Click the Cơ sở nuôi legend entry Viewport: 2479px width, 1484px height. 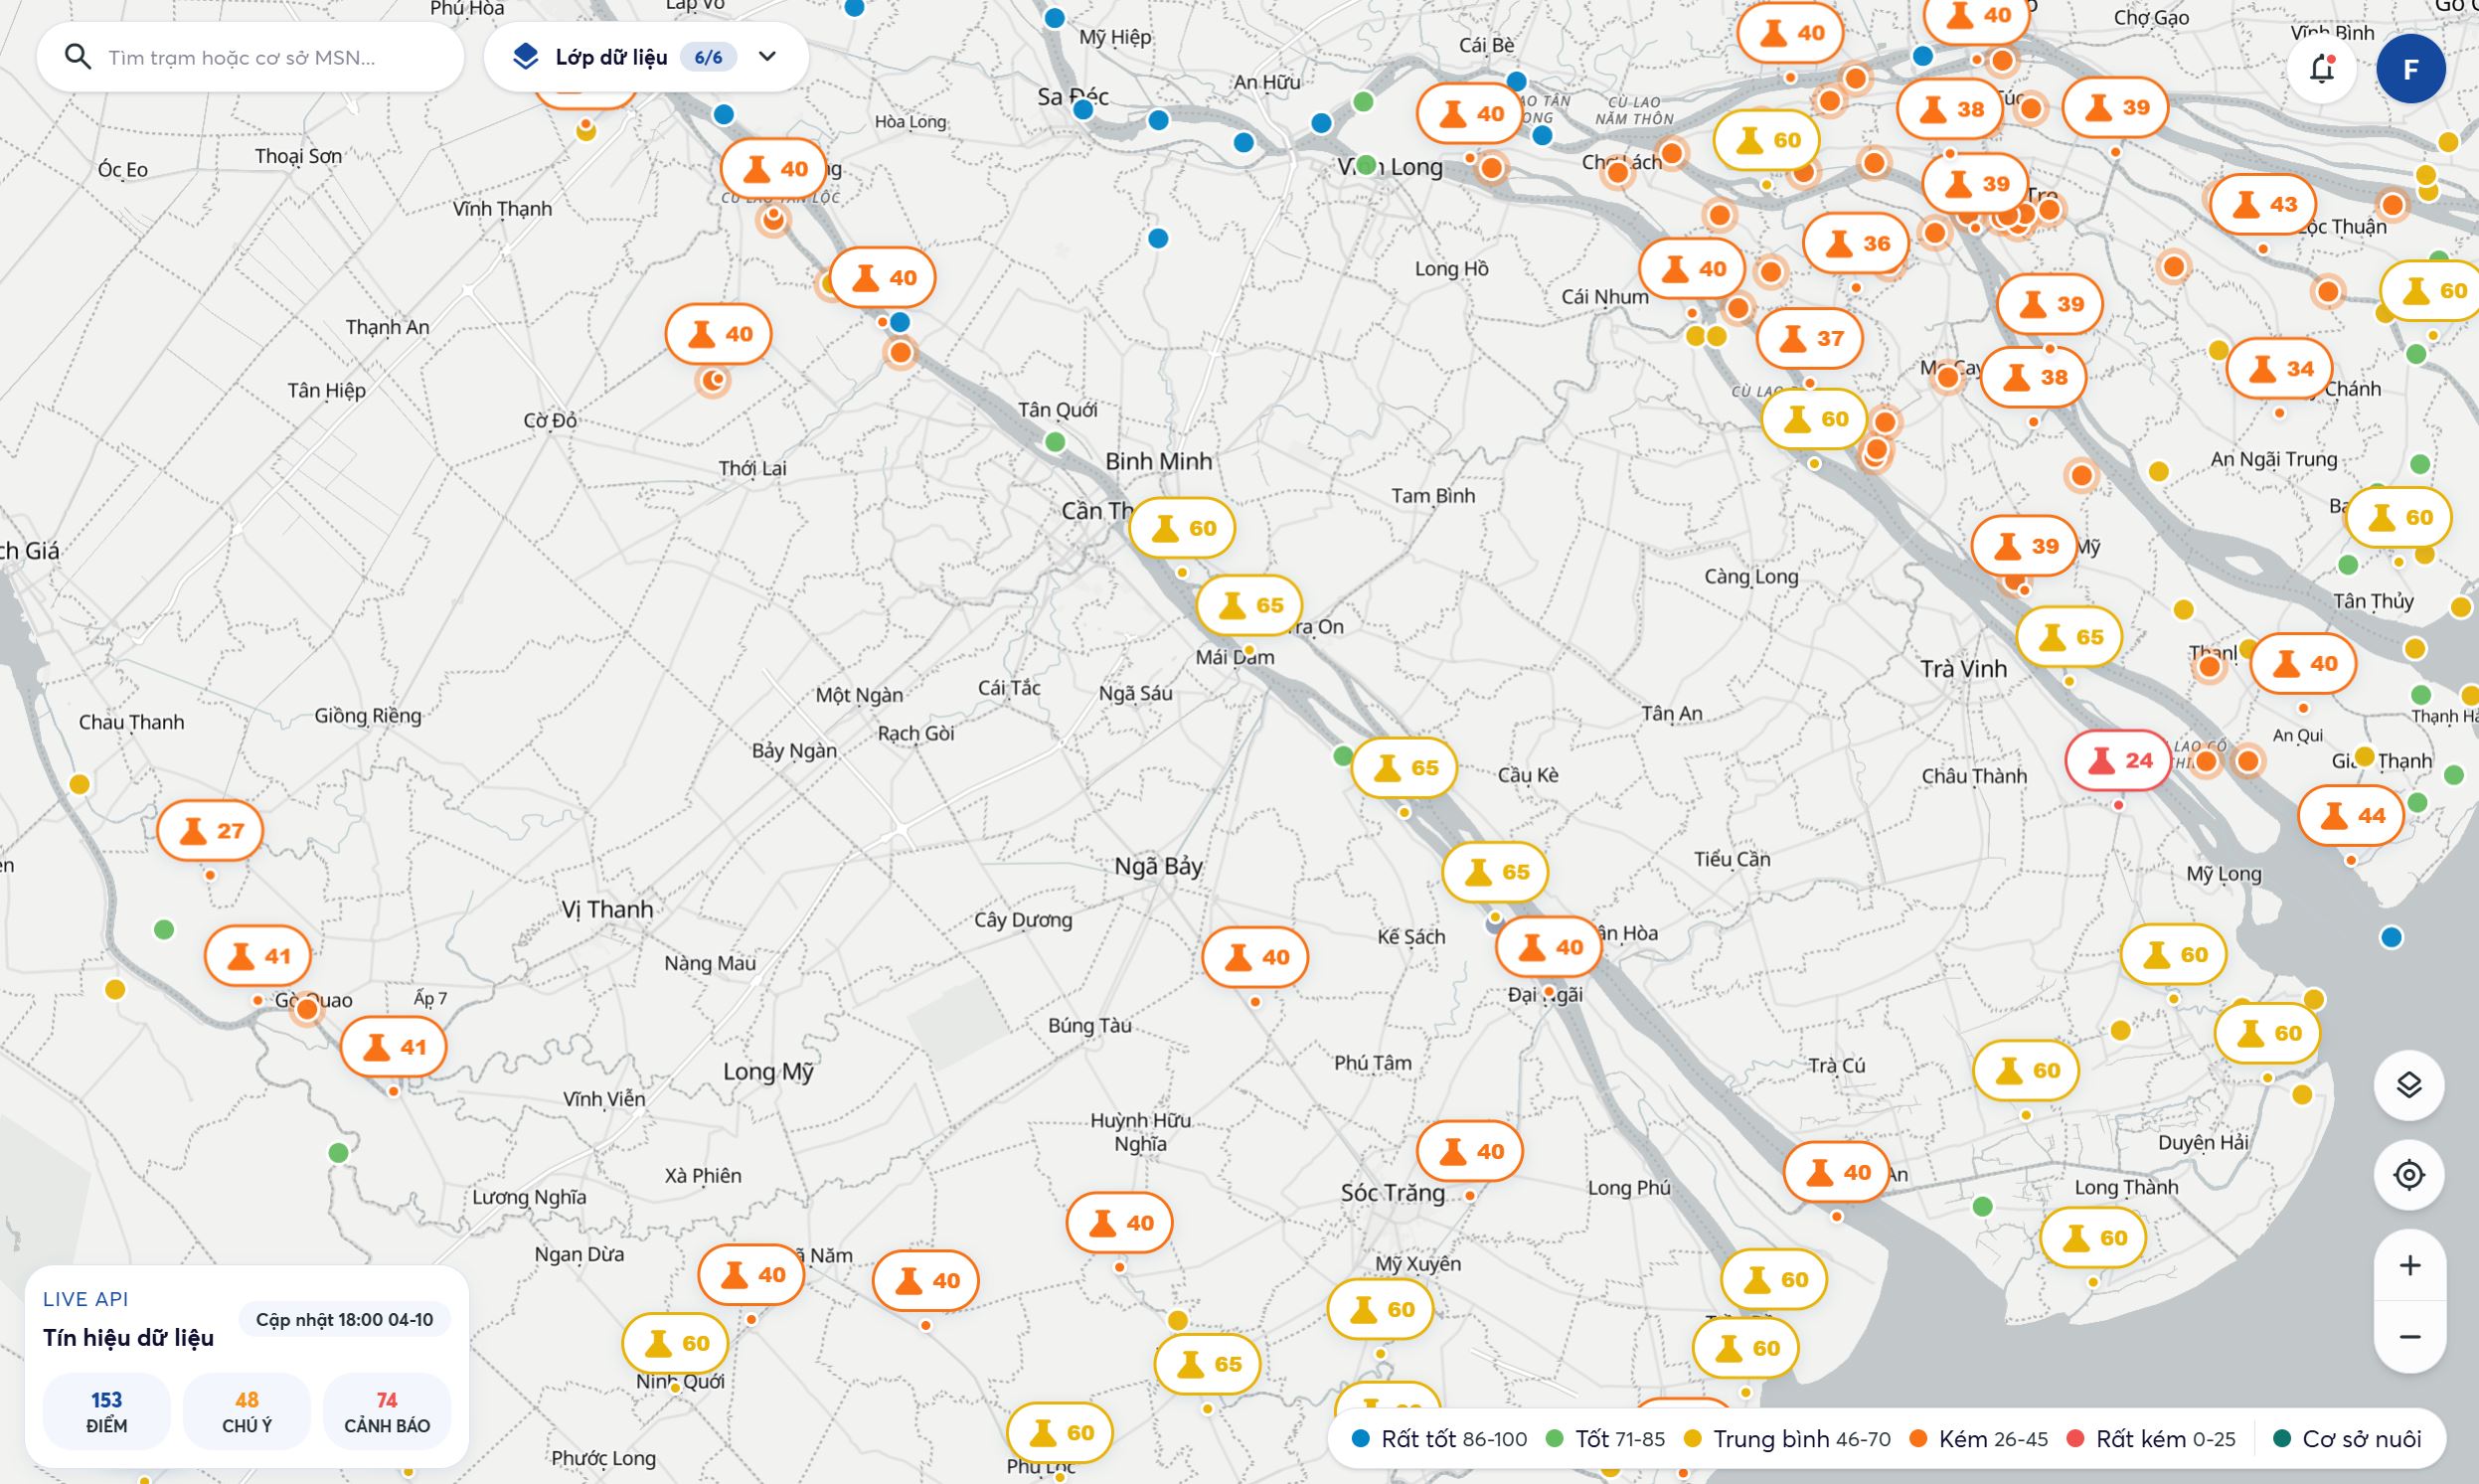click(2347, 1439)
